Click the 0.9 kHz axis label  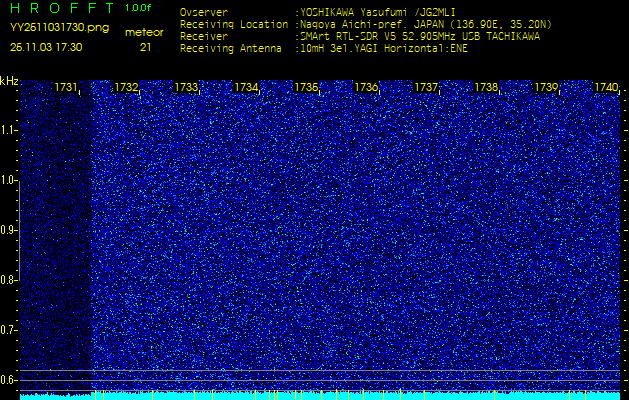[x=9, y=230]
